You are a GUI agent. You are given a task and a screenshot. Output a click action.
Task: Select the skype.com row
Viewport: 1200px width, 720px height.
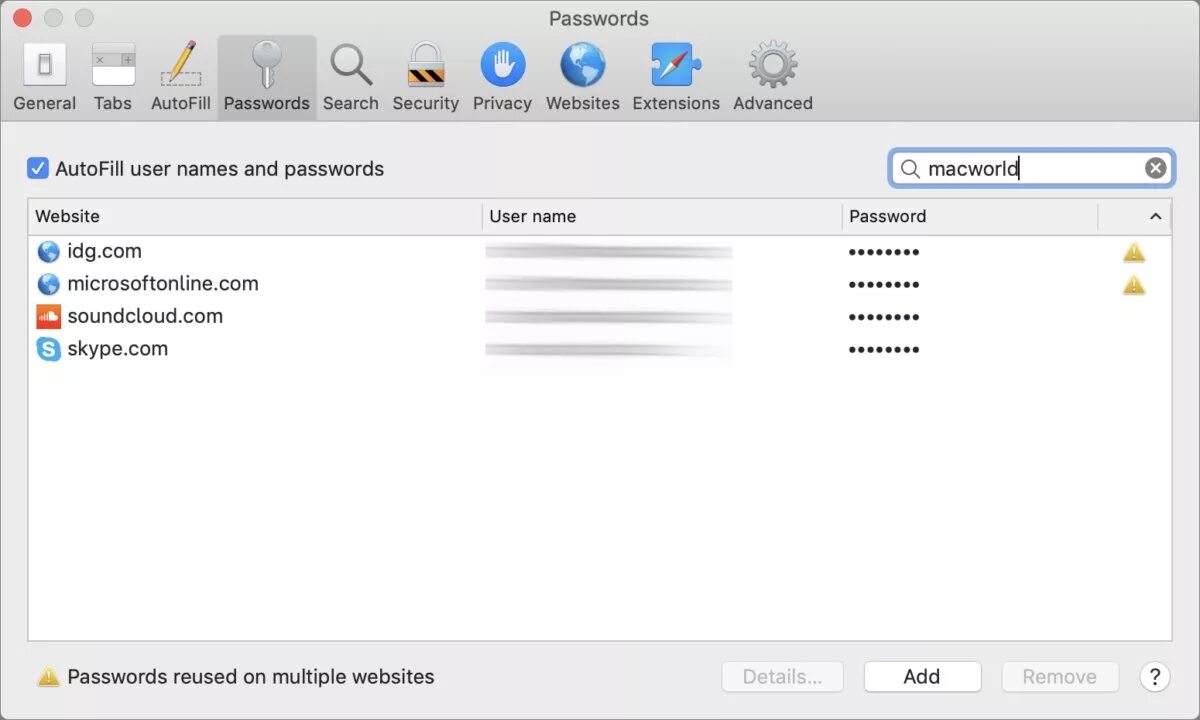pyautogui.click(x=600, y=349)
